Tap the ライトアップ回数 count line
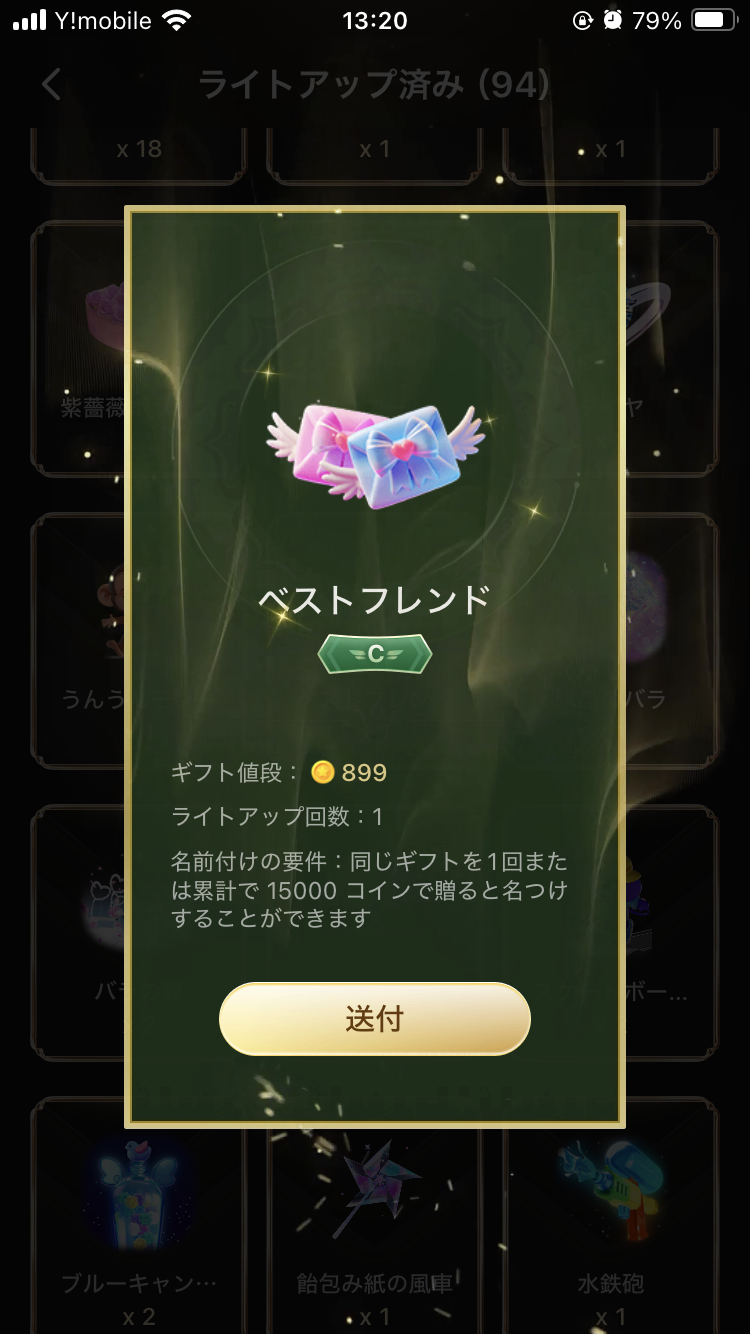This screenshot has height=1334, width=750. (277, 816)
